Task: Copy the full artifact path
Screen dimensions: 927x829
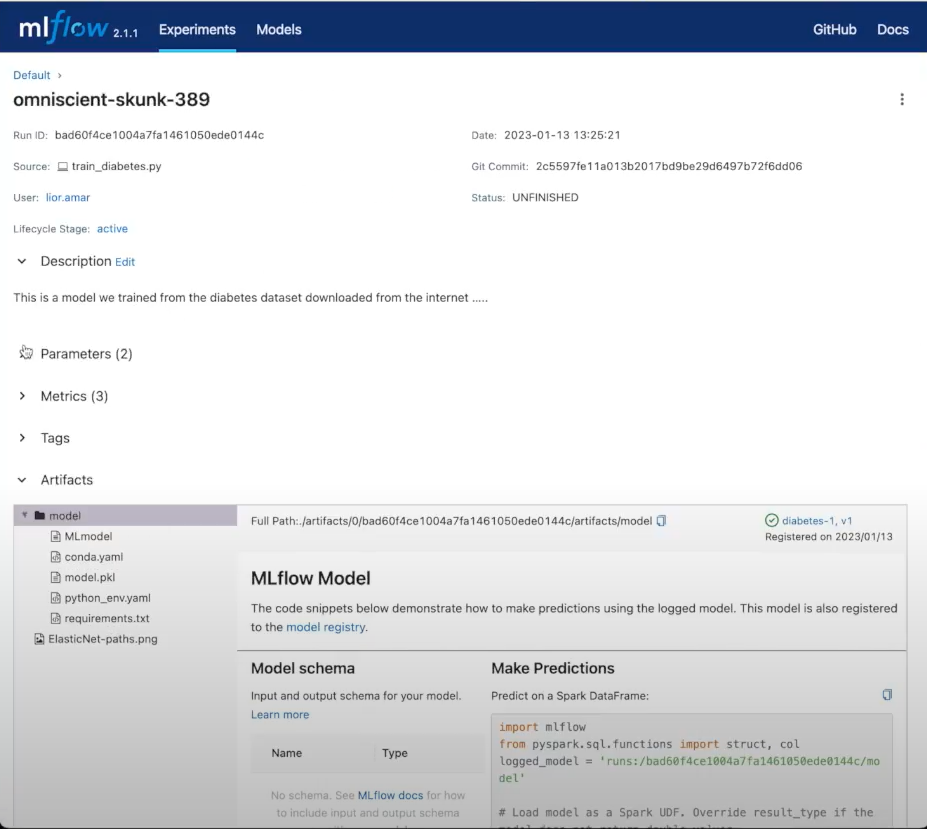Action: point(660,520)
